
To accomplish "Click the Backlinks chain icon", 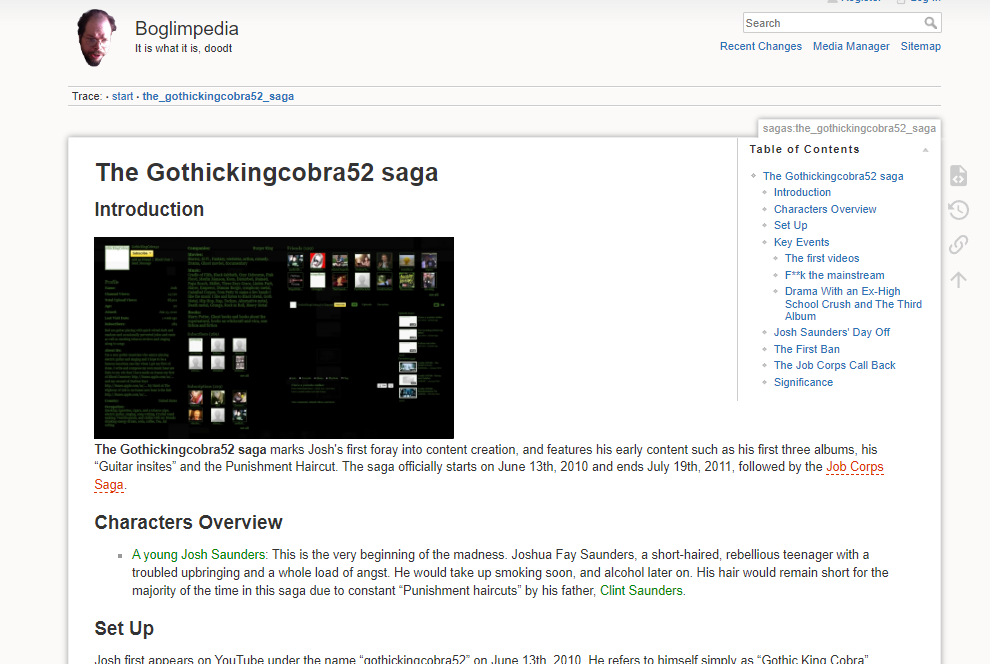I will coord(958,244).
